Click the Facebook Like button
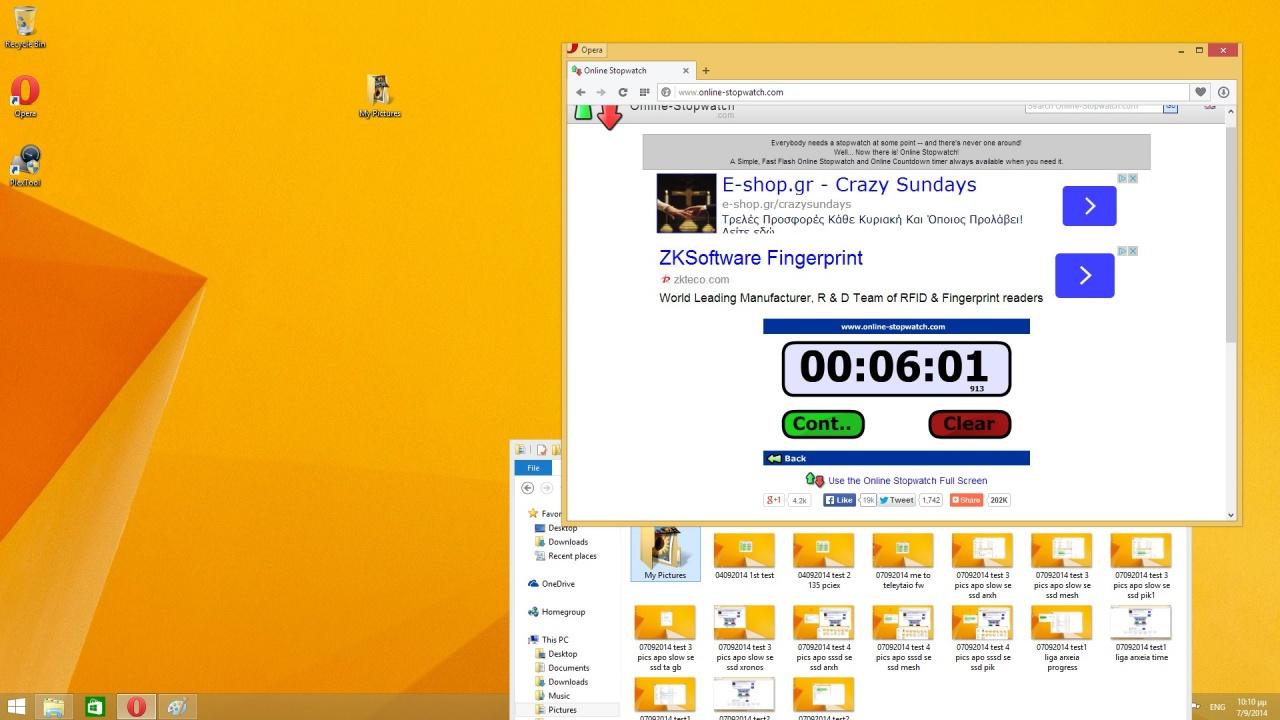Screen dimensions: 1280x720 point(839,500)
